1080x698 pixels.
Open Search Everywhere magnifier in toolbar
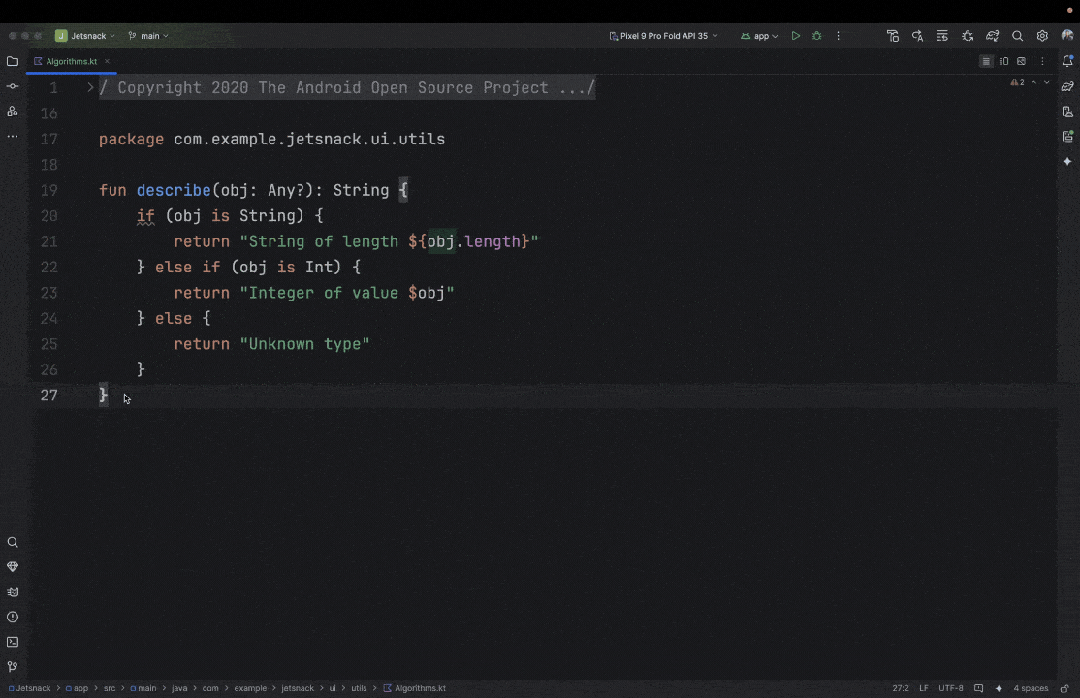pyautogui.click(x=1017, y=36)
